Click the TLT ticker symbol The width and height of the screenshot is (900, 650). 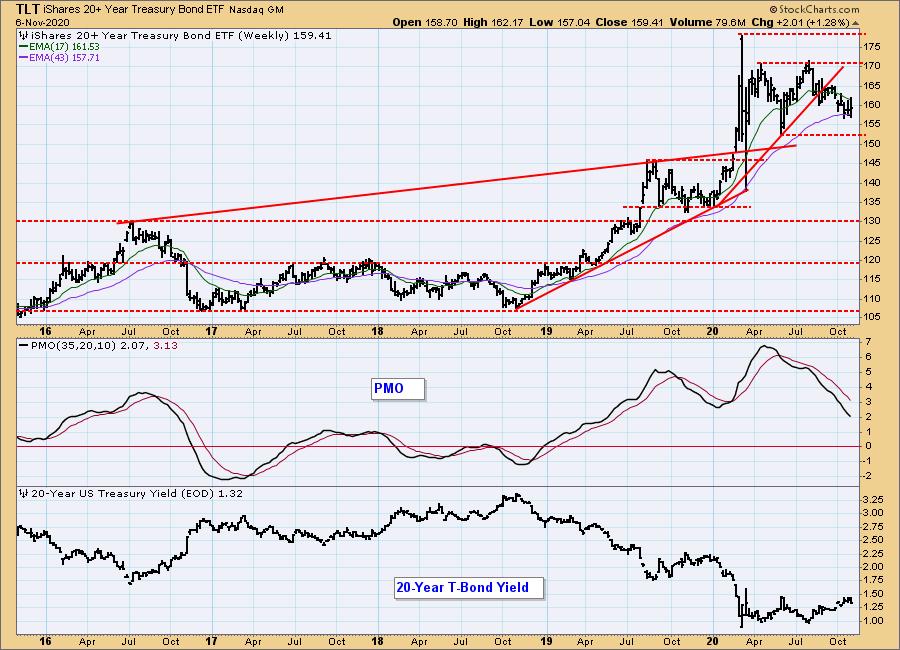coord(27,9)
